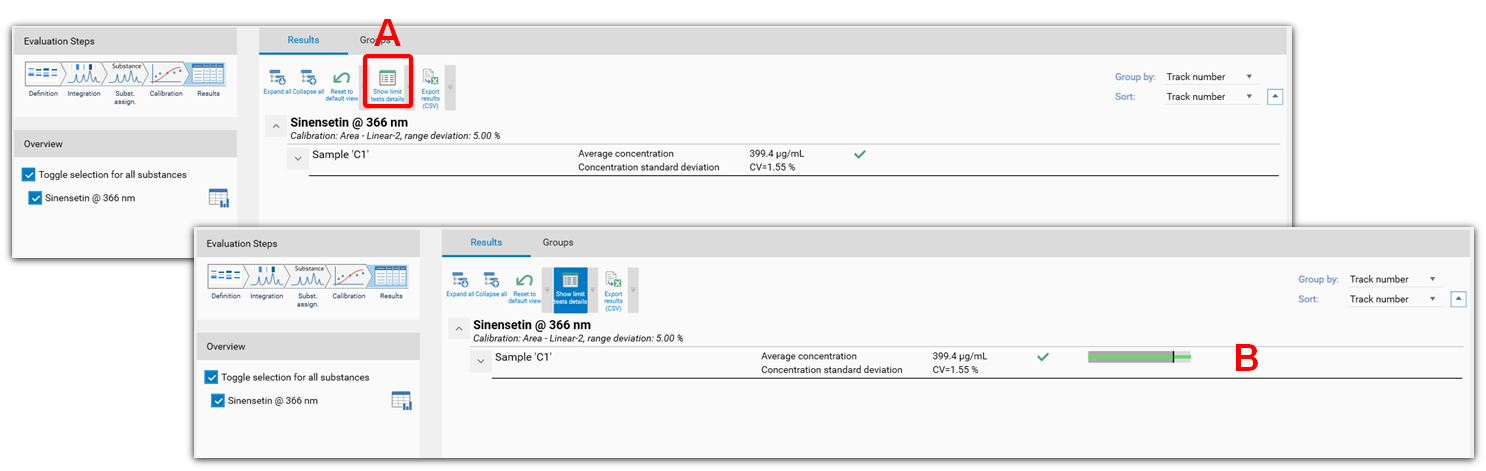Click the red-highlighted Show limit tests details icon
1486x471 pixels.
pyautogui.click(x=388, y=79)
